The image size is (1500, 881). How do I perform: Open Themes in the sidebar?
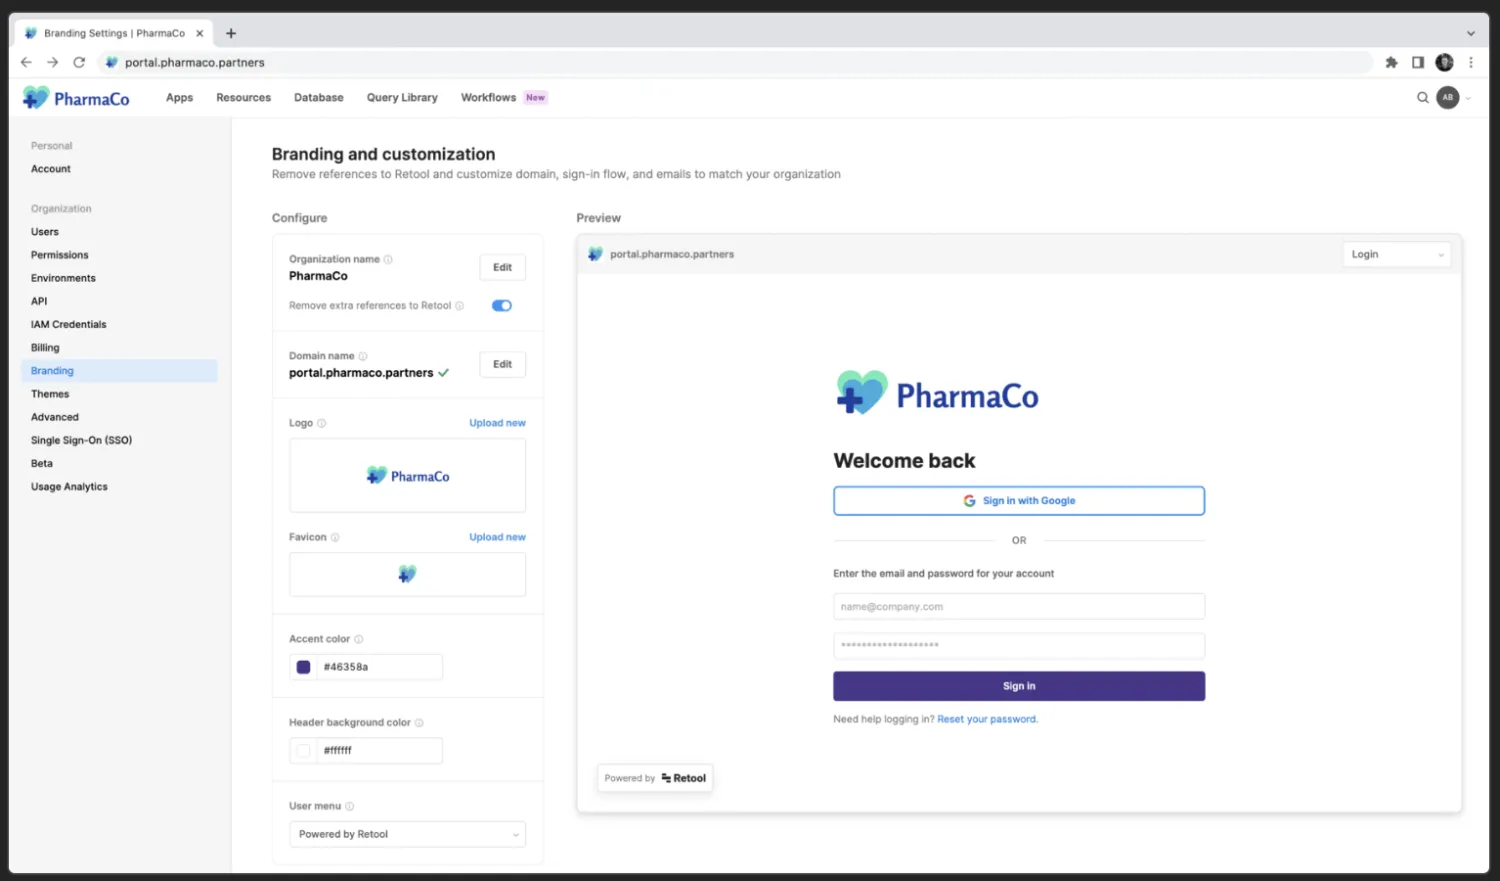tap(50, 394)
